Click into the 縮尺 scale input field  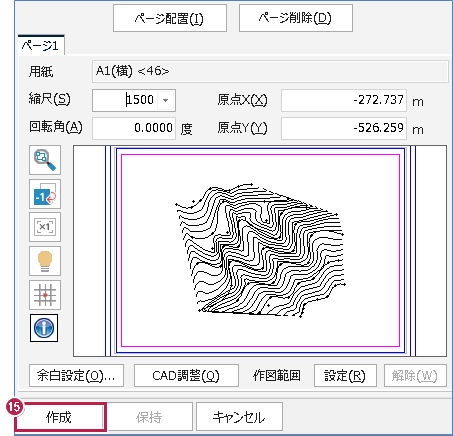tap(125, 100)
